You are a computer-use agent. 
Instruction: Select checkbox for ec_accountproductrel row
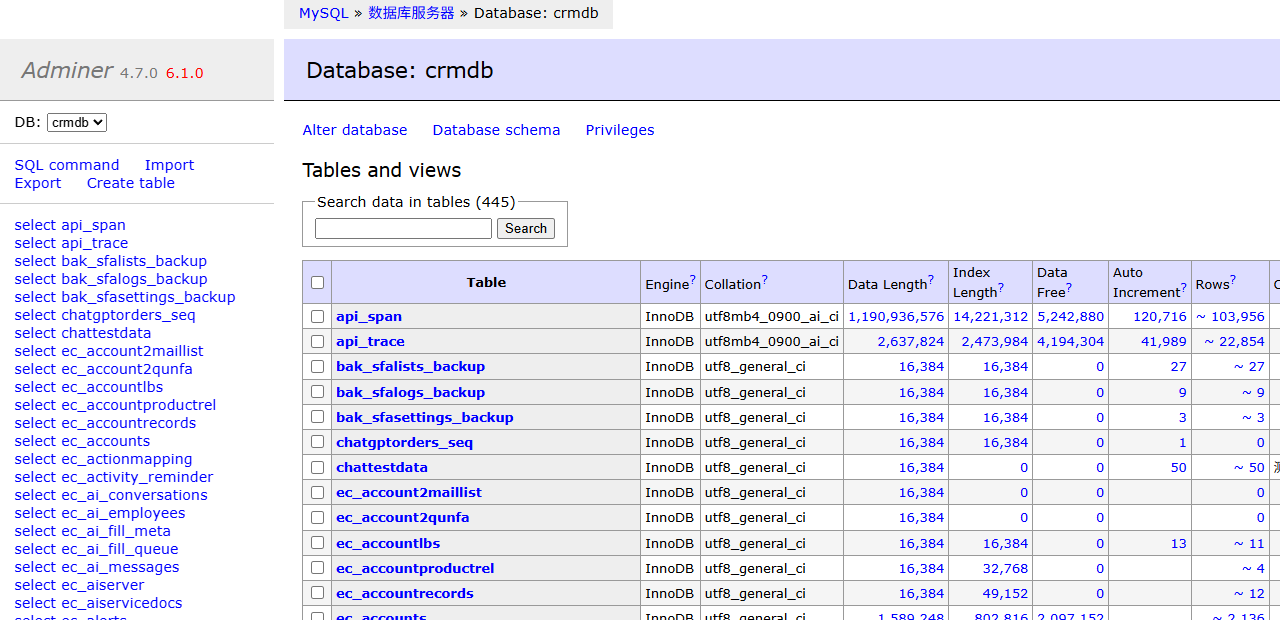click(x=317, y=568)
